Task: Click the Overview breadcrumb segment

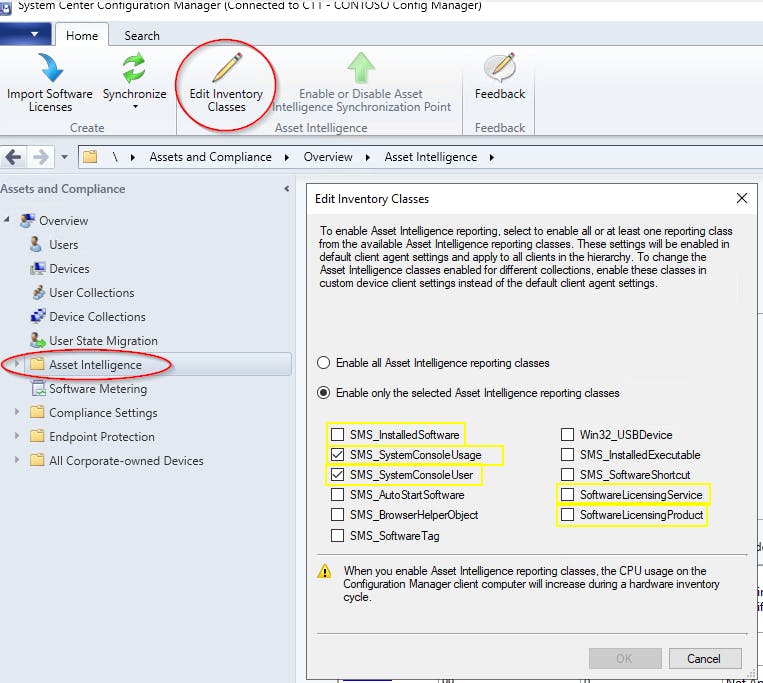Action: pos(328,157)
